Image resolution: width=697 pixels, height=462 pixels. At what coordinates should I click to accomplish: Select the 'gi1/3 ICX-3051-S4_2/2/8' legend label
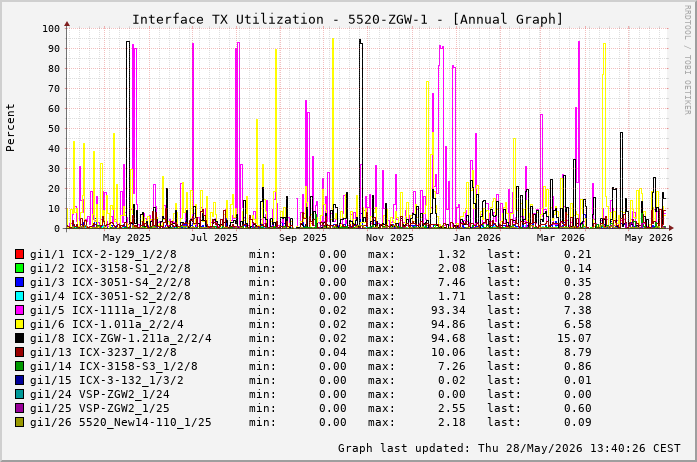tap(110, 282)
